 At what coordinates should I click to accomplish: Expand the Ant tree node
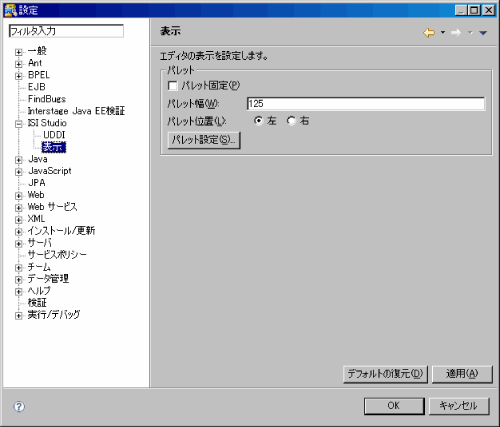pyautogui.click(x=19, y=64)
